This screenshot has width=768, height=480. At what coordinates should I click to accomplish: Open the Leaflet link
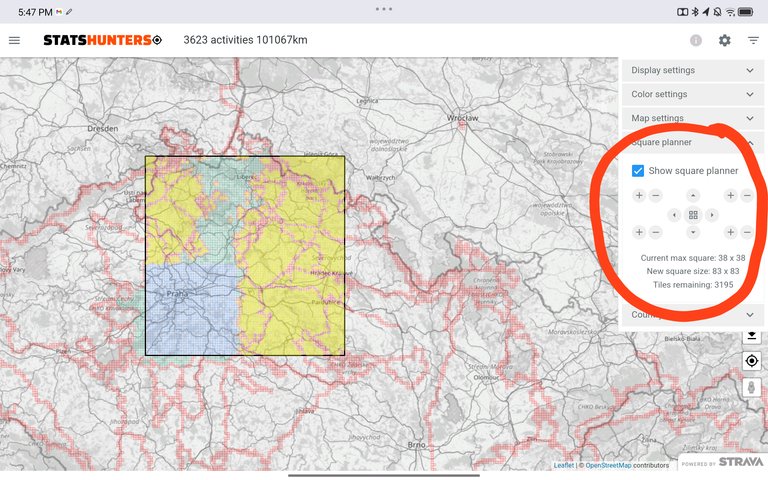click(x=564, y=465)
